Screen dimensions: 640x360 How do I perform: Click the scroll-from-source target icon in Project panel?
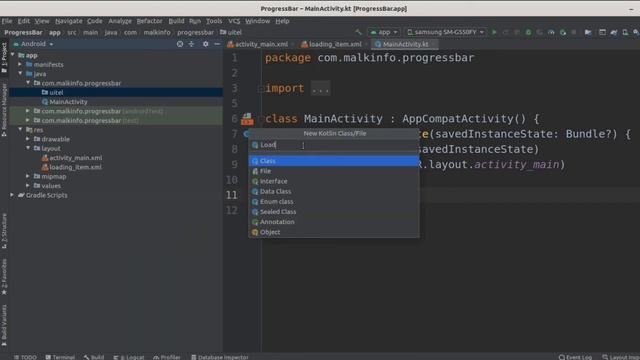180,44
